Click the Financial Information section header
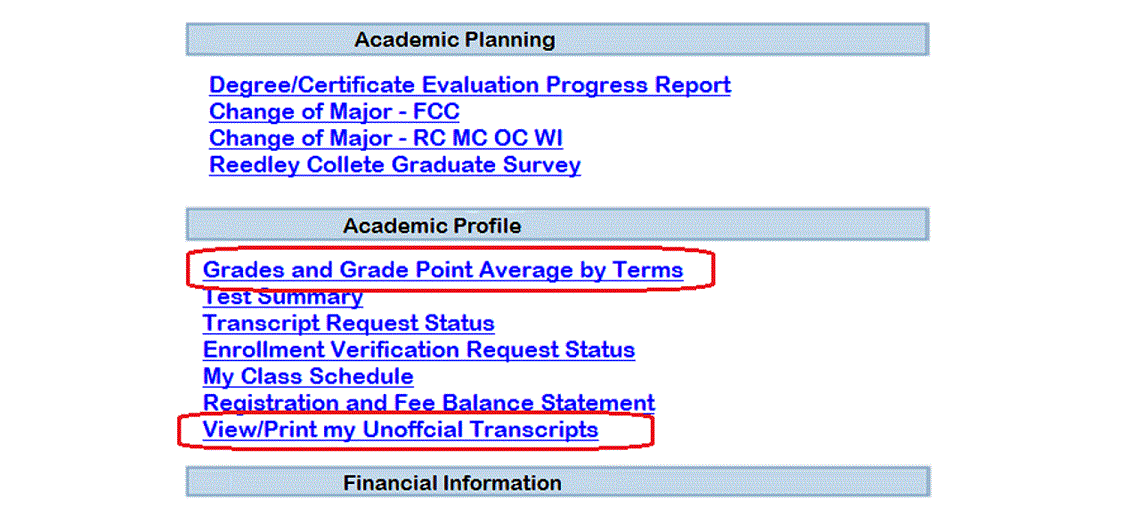 pyautogui.click(x=556, y=483)
